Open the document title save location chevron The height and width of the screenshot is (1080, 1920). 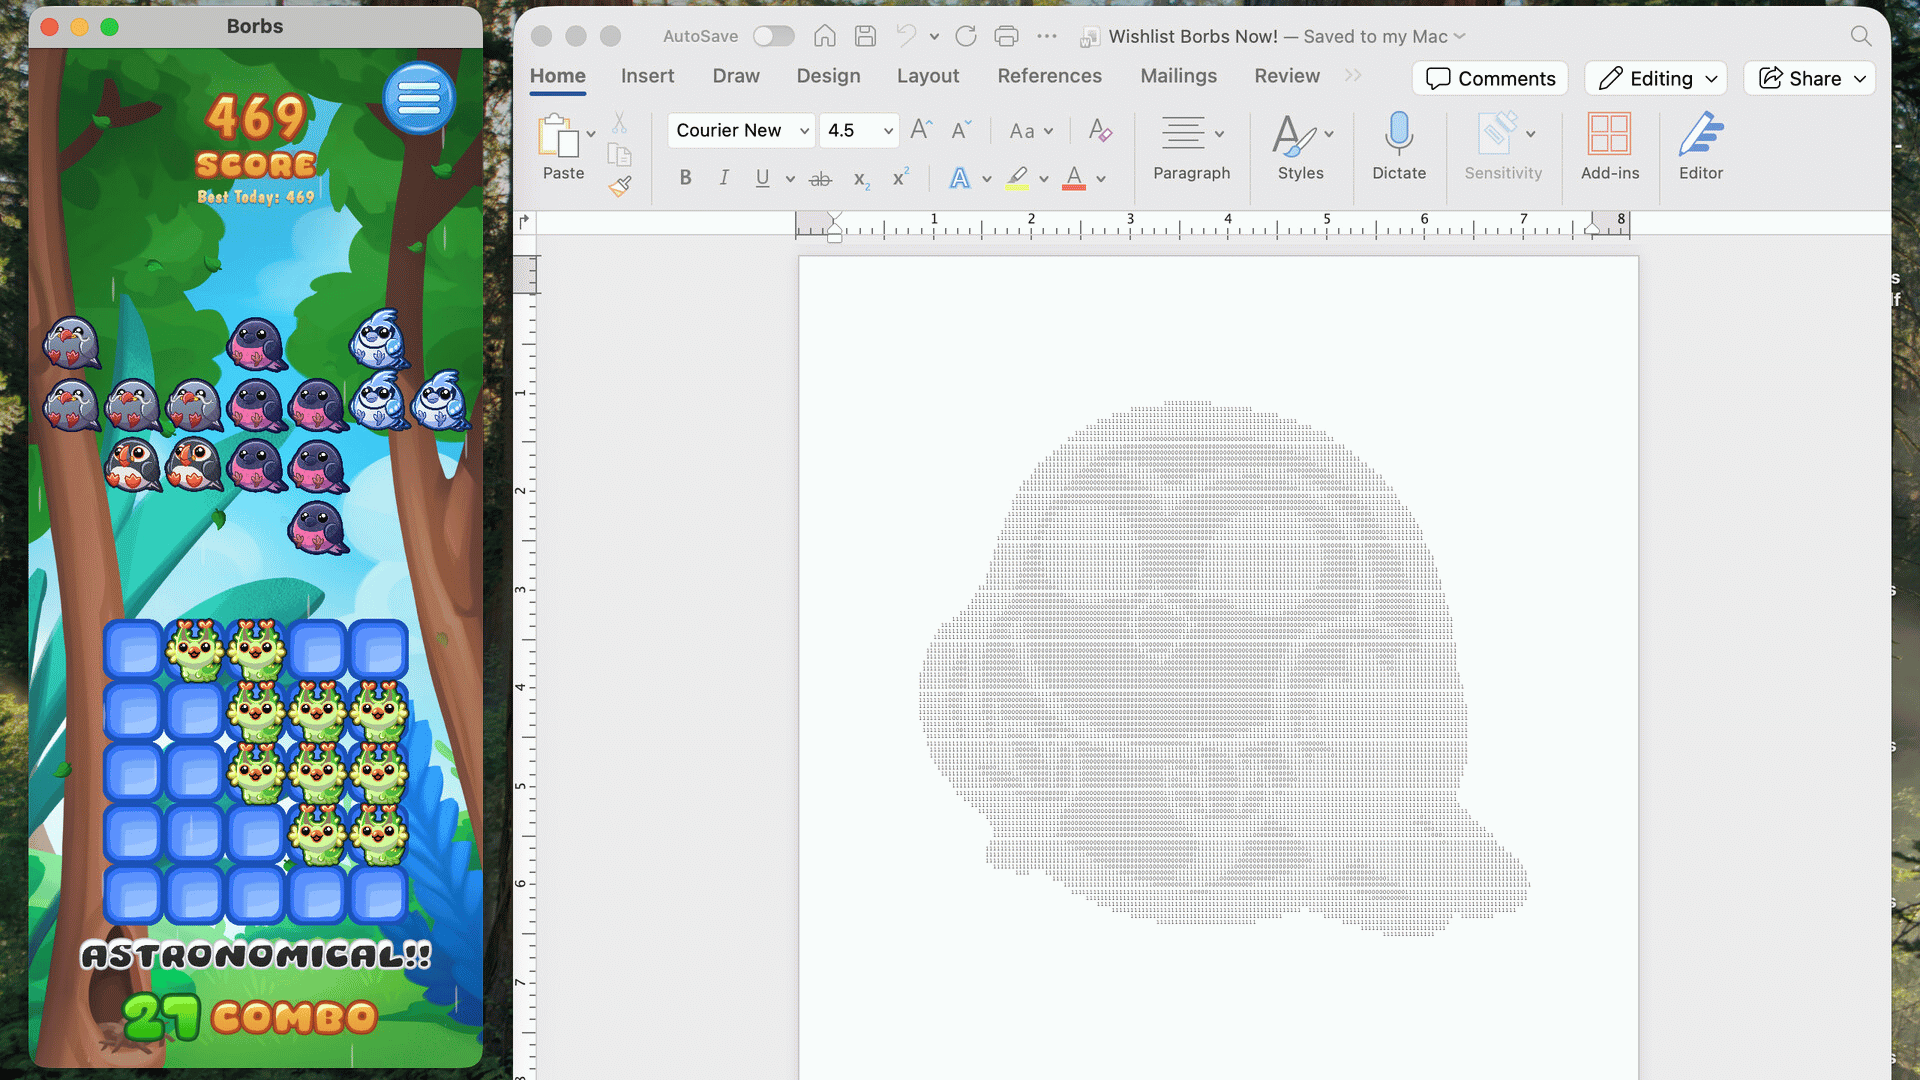1460,36
